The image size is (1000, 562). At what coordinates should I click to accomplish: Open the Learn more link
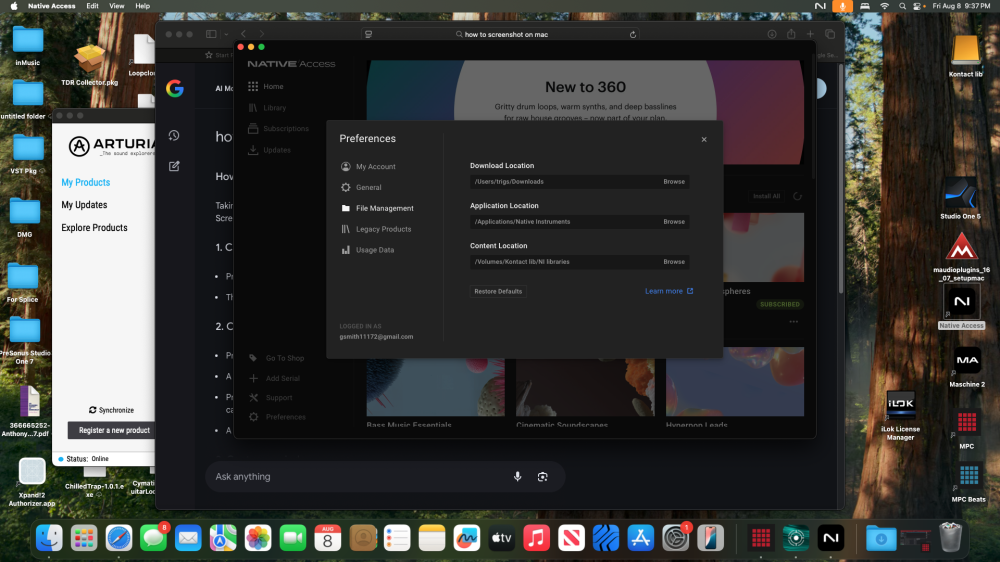[669, 292]
